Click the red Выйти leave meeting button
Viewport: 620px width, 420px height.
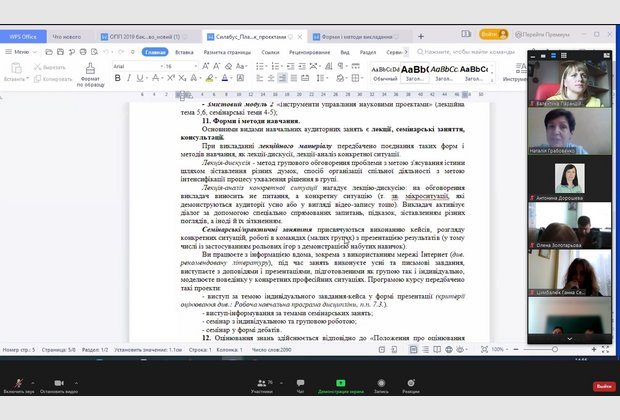pyautogui.click(x=604, y=385)
